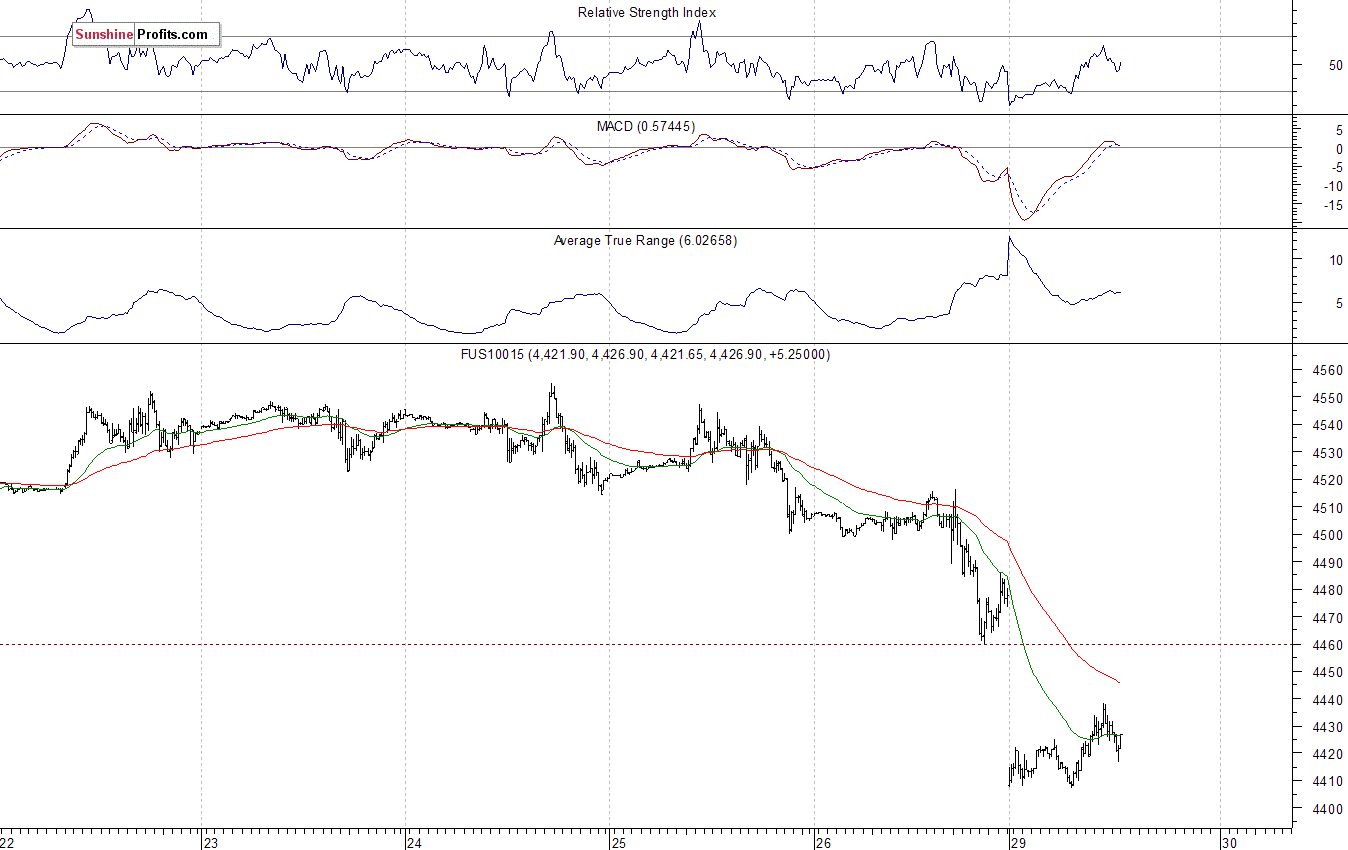Click the date label 29
This screenshot has height=850, width=1348.
pyautogui.click(x=1019, y=842)
